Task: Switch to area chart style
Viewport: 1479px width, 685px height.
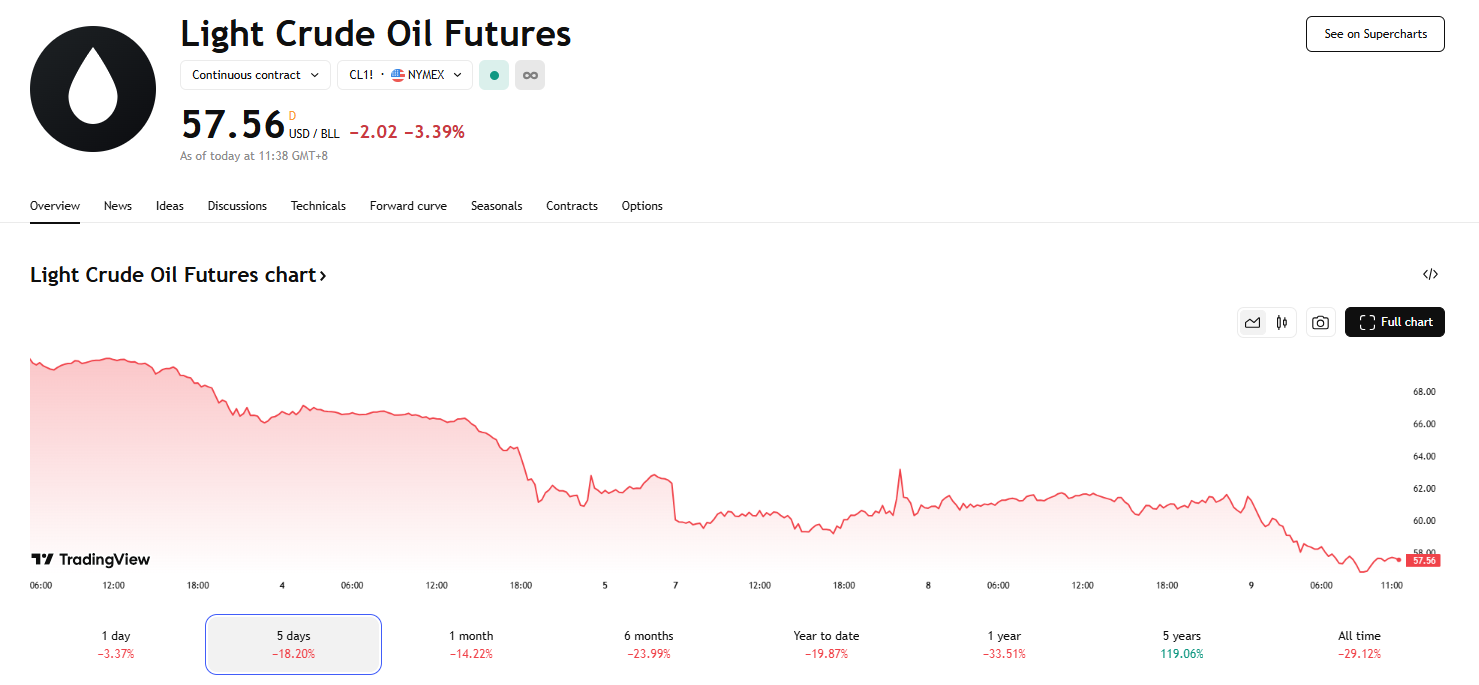Action: point(1252,322)
